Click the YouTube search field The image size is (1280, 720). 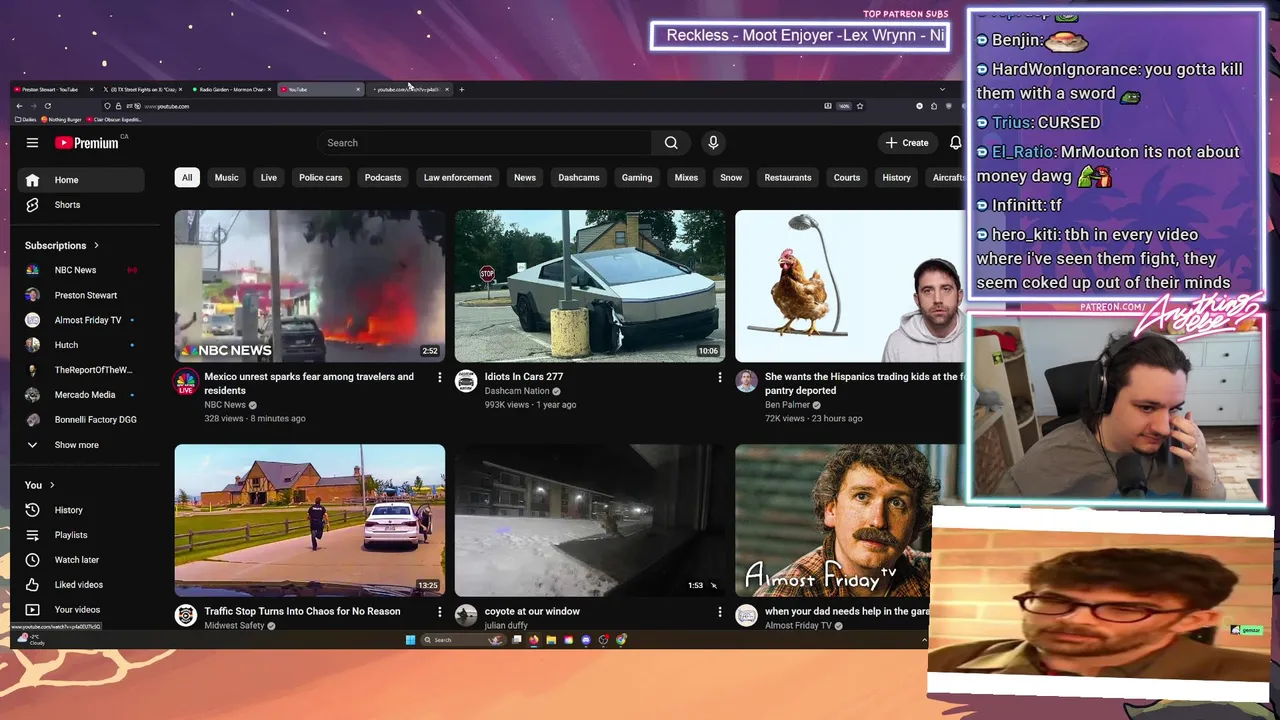tap(485, 143)
